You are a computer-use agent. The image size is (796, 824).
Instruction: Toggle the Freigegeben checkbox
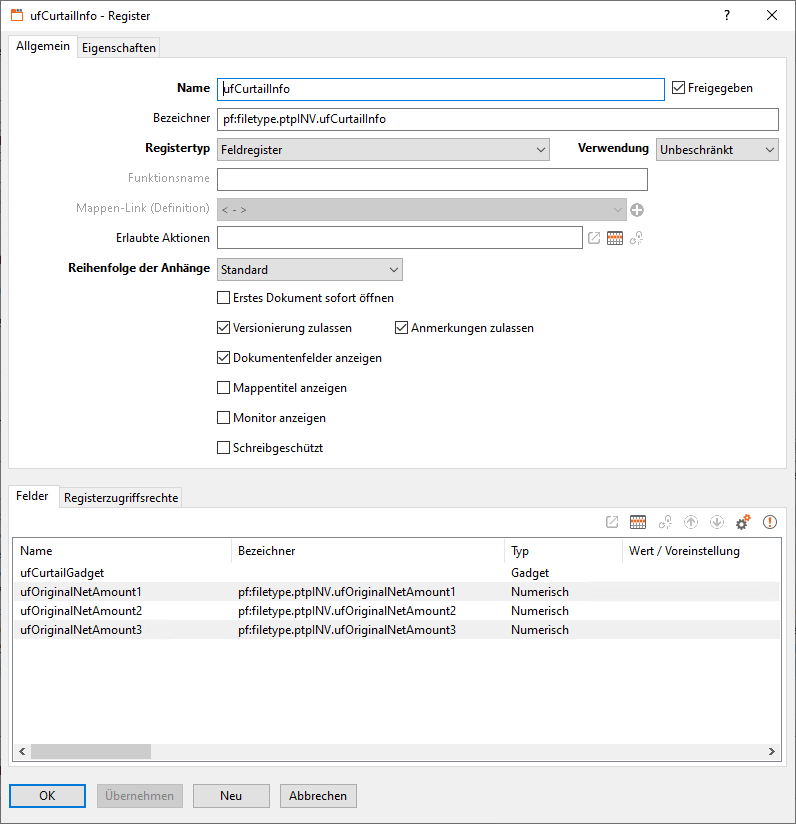pos(678,88)
